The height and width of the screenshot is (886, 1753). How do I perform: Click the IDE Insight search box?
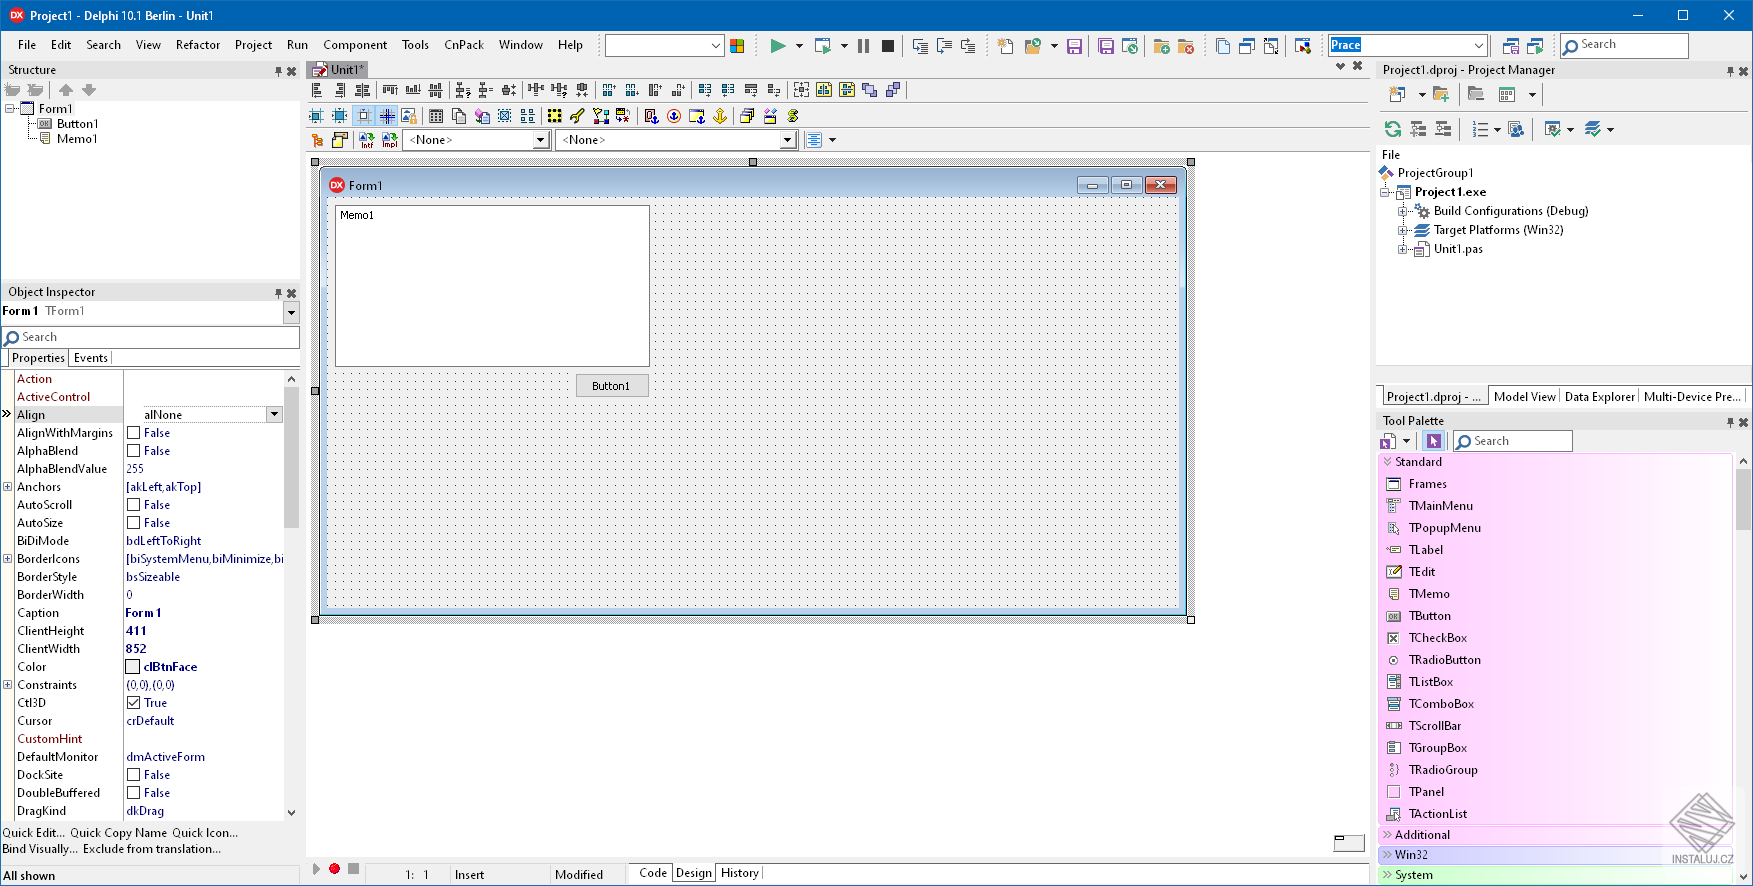point(1624,45)
